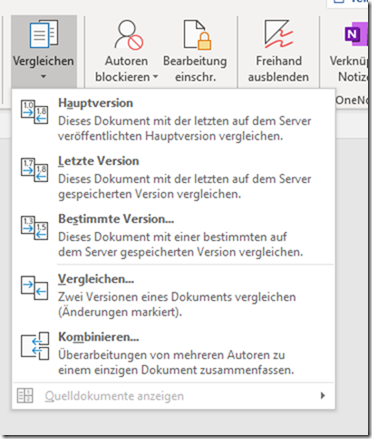Click text 'veröffentlichten Hauptversion vergleichen.'
This screenshot has width=372, height=439.
tap(170, 136)
